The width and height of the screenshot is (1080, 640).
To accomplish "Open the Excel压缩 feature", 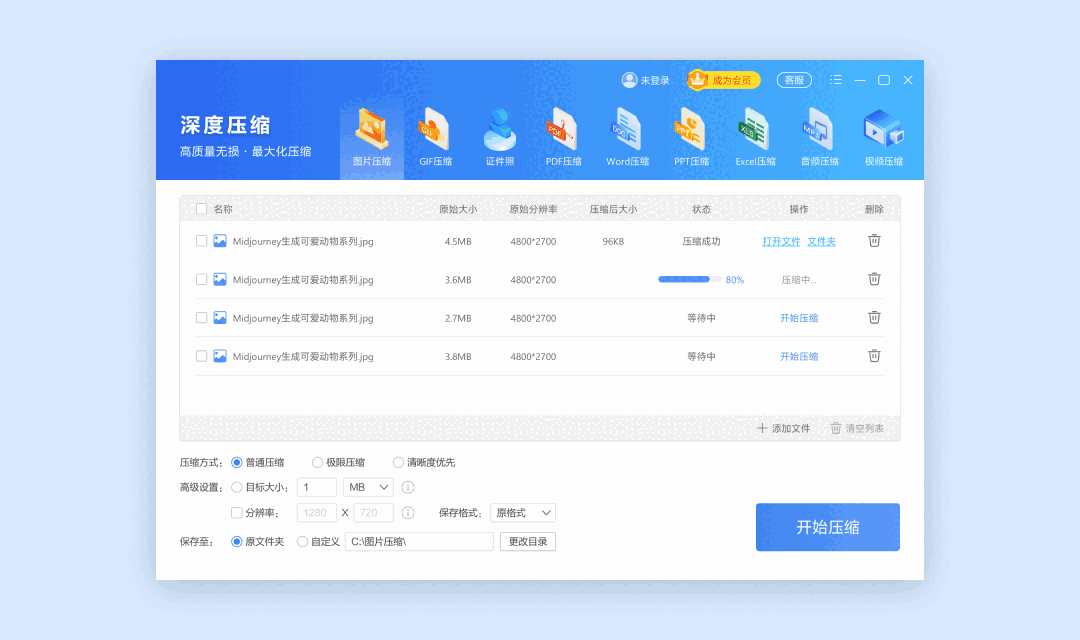I will 755,135.
